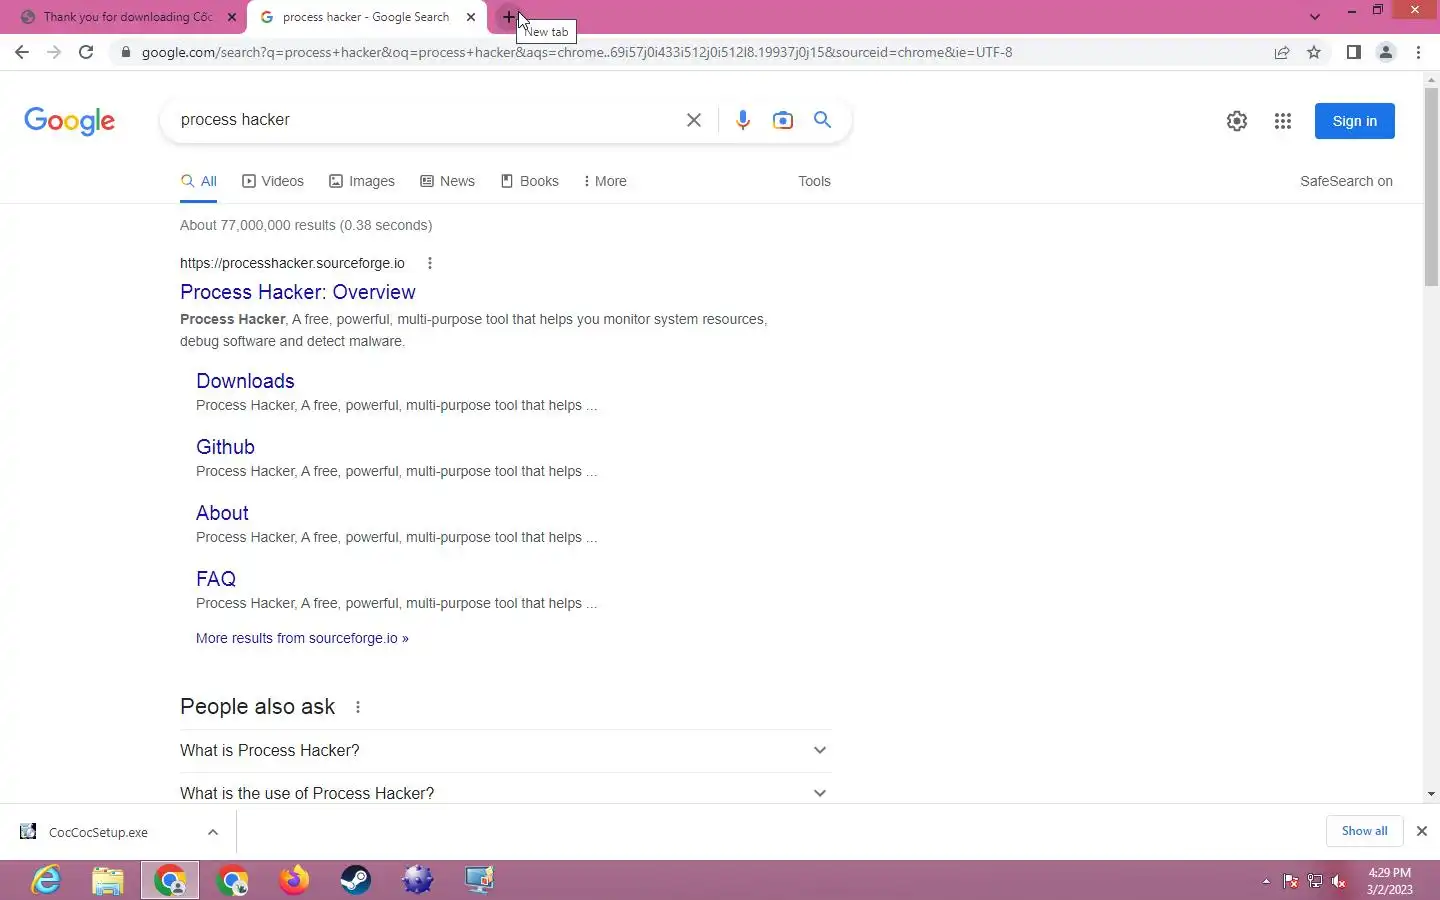1440x900 pixels.
Task: Open the FAQ sitelink
Action: click(216, 579)
